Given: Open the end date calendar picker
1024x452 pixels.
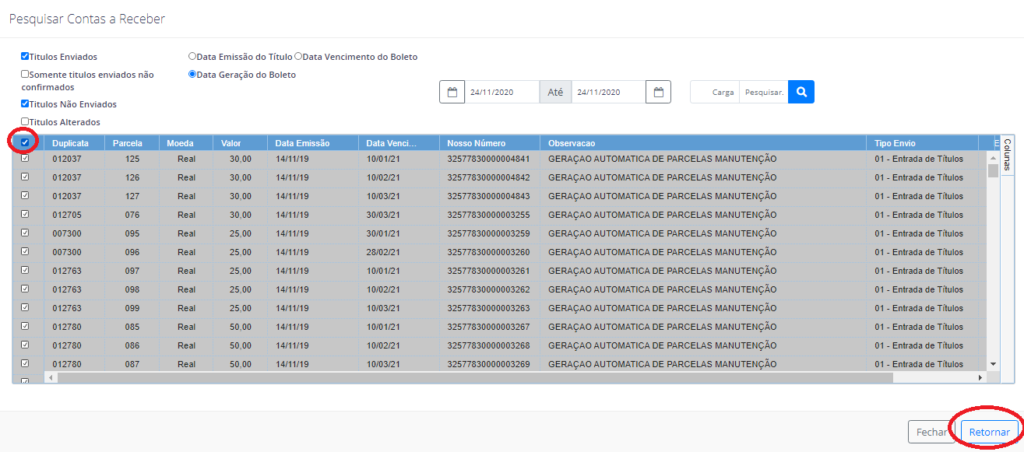Looking at the screenshot, I should click(x=658, y=92).
